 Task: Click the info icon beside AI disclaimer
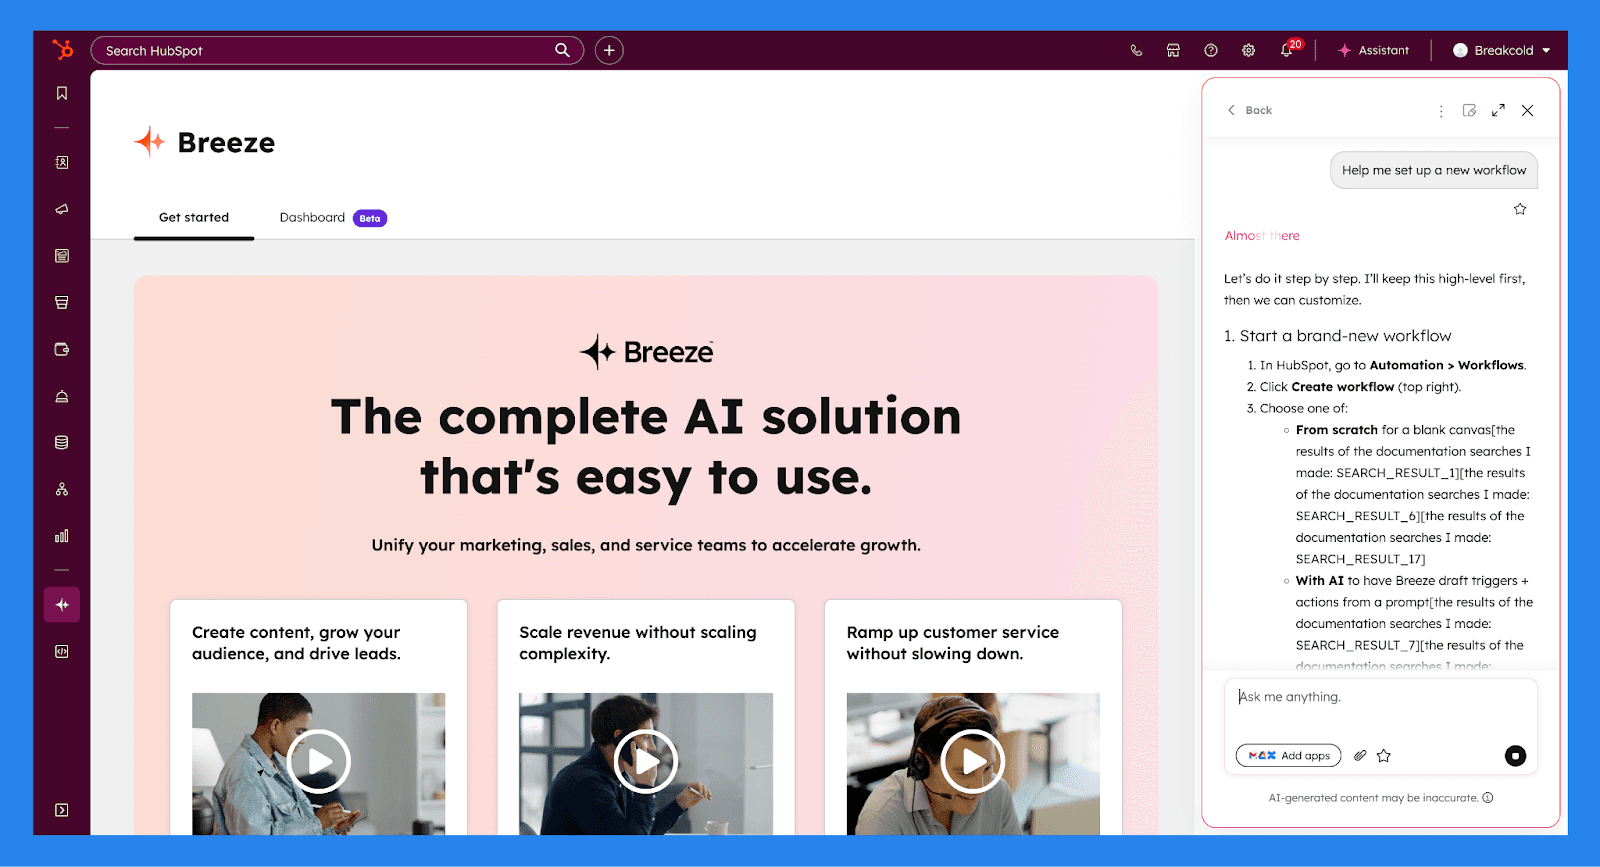tap(1488, 798)
